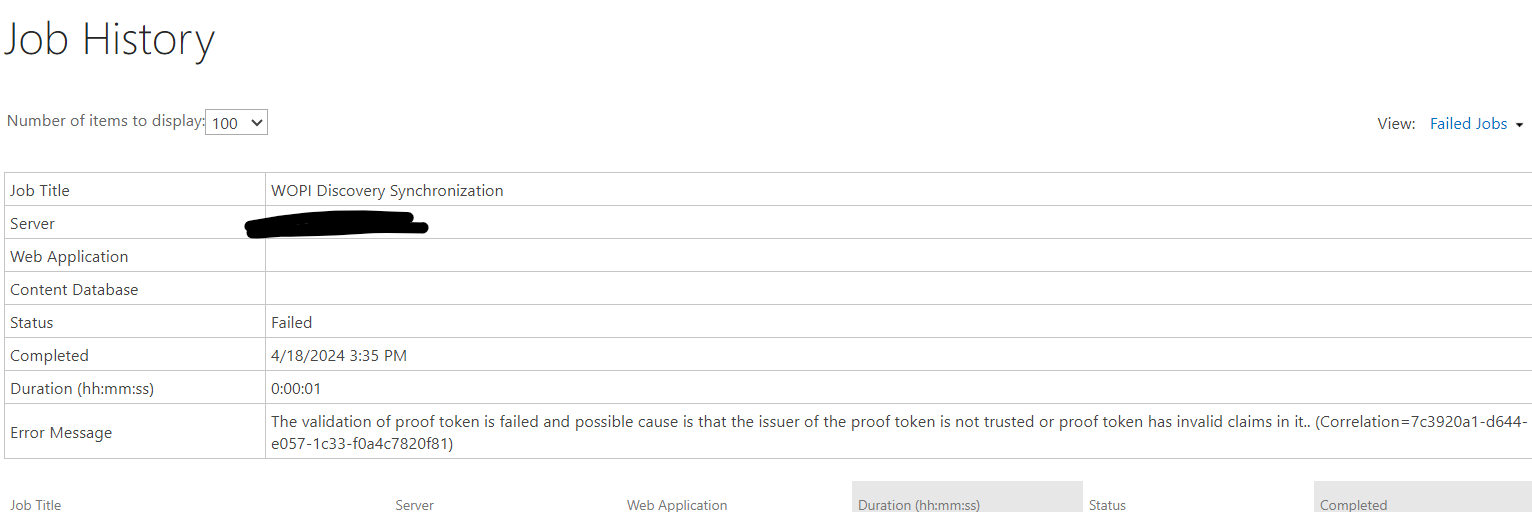Click the empty Web Application value cell
Image resolution: width=1532 pixels, height=512 pixels.
tap(898, 256)
